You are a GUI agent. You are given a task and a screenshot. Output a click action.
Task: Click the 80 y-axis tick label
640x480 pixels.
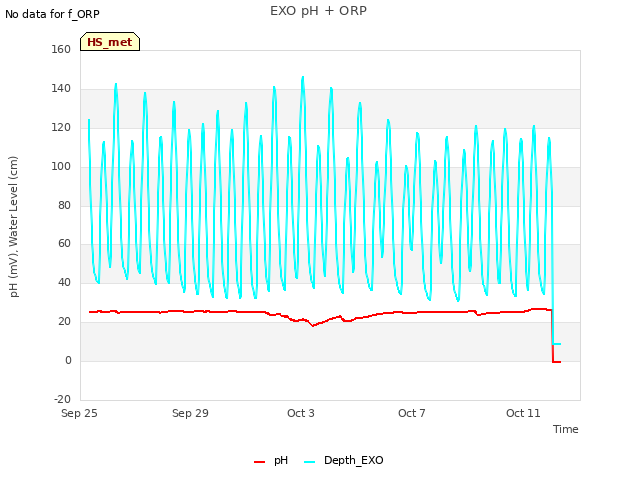click(64, 205)
